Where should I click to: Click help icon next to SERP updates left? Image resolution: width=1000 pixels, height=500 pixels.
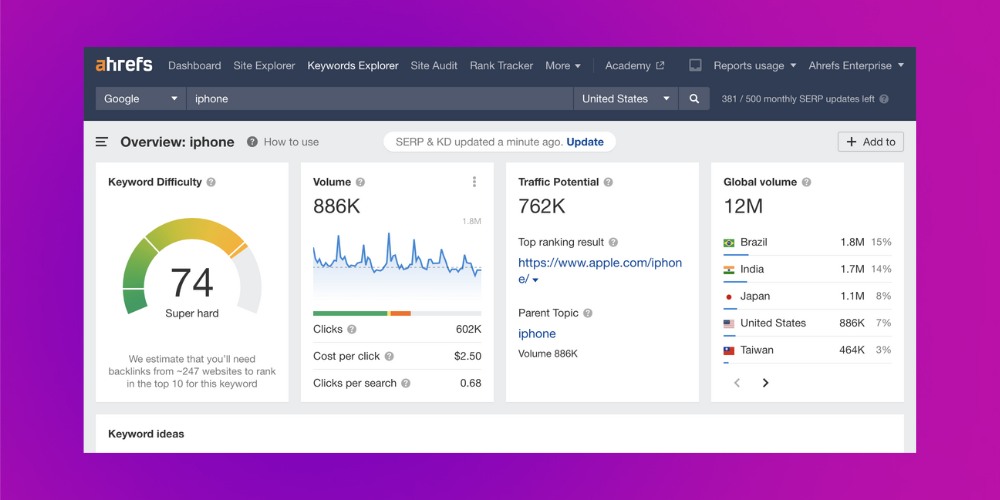tap(884, 99)
